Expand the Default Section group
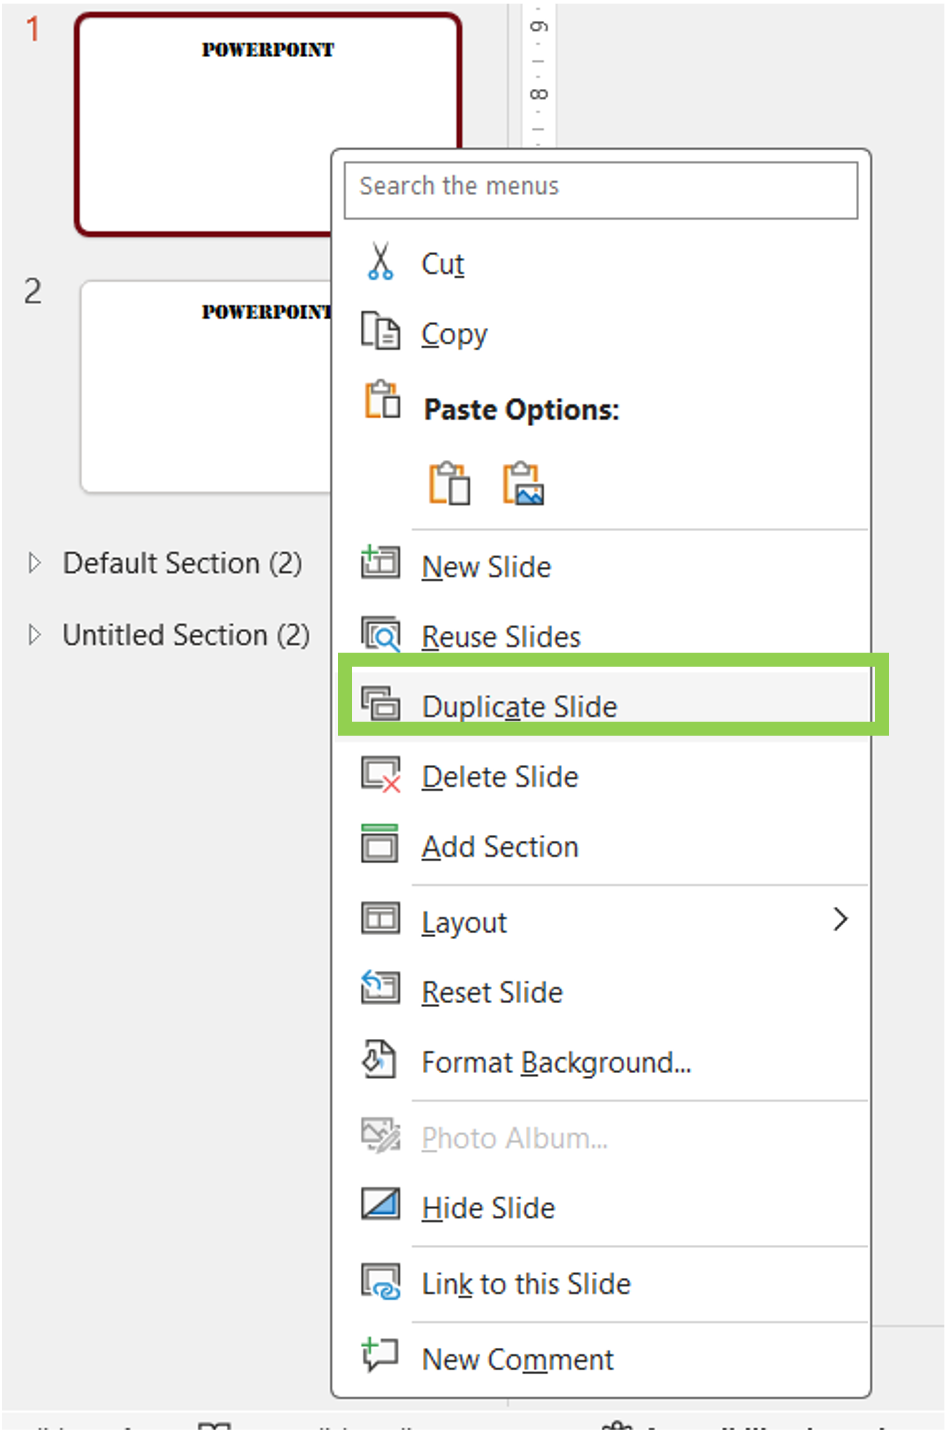The width and height of the screenshot is (948, 1430). [x=35, y=563]
